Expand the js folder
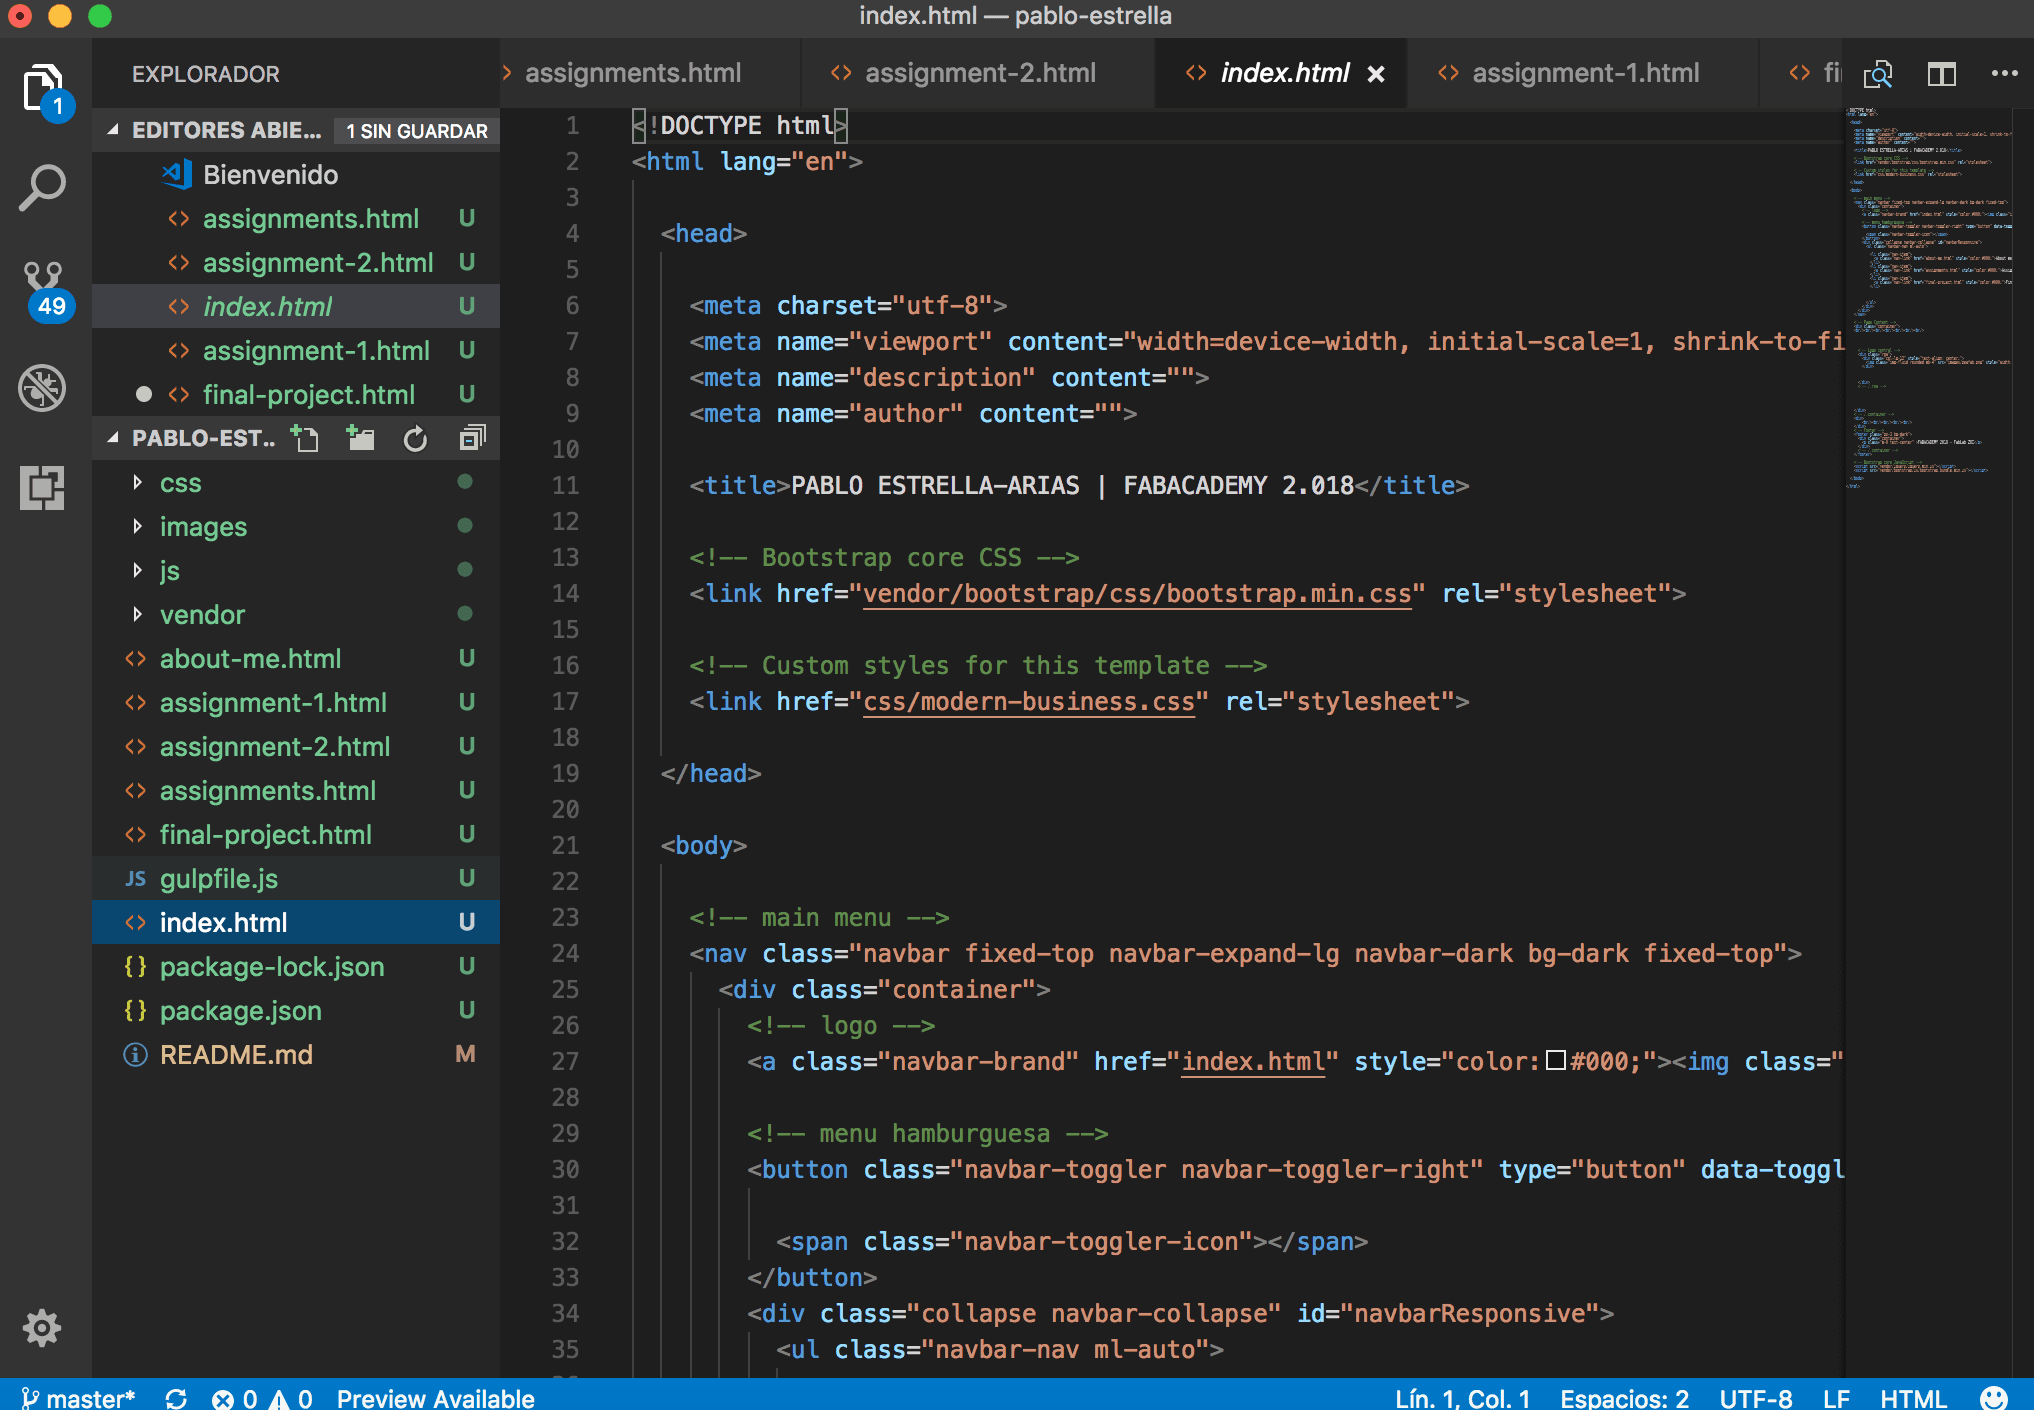This screenshot has width=2034, height=1410. (296, 570)
